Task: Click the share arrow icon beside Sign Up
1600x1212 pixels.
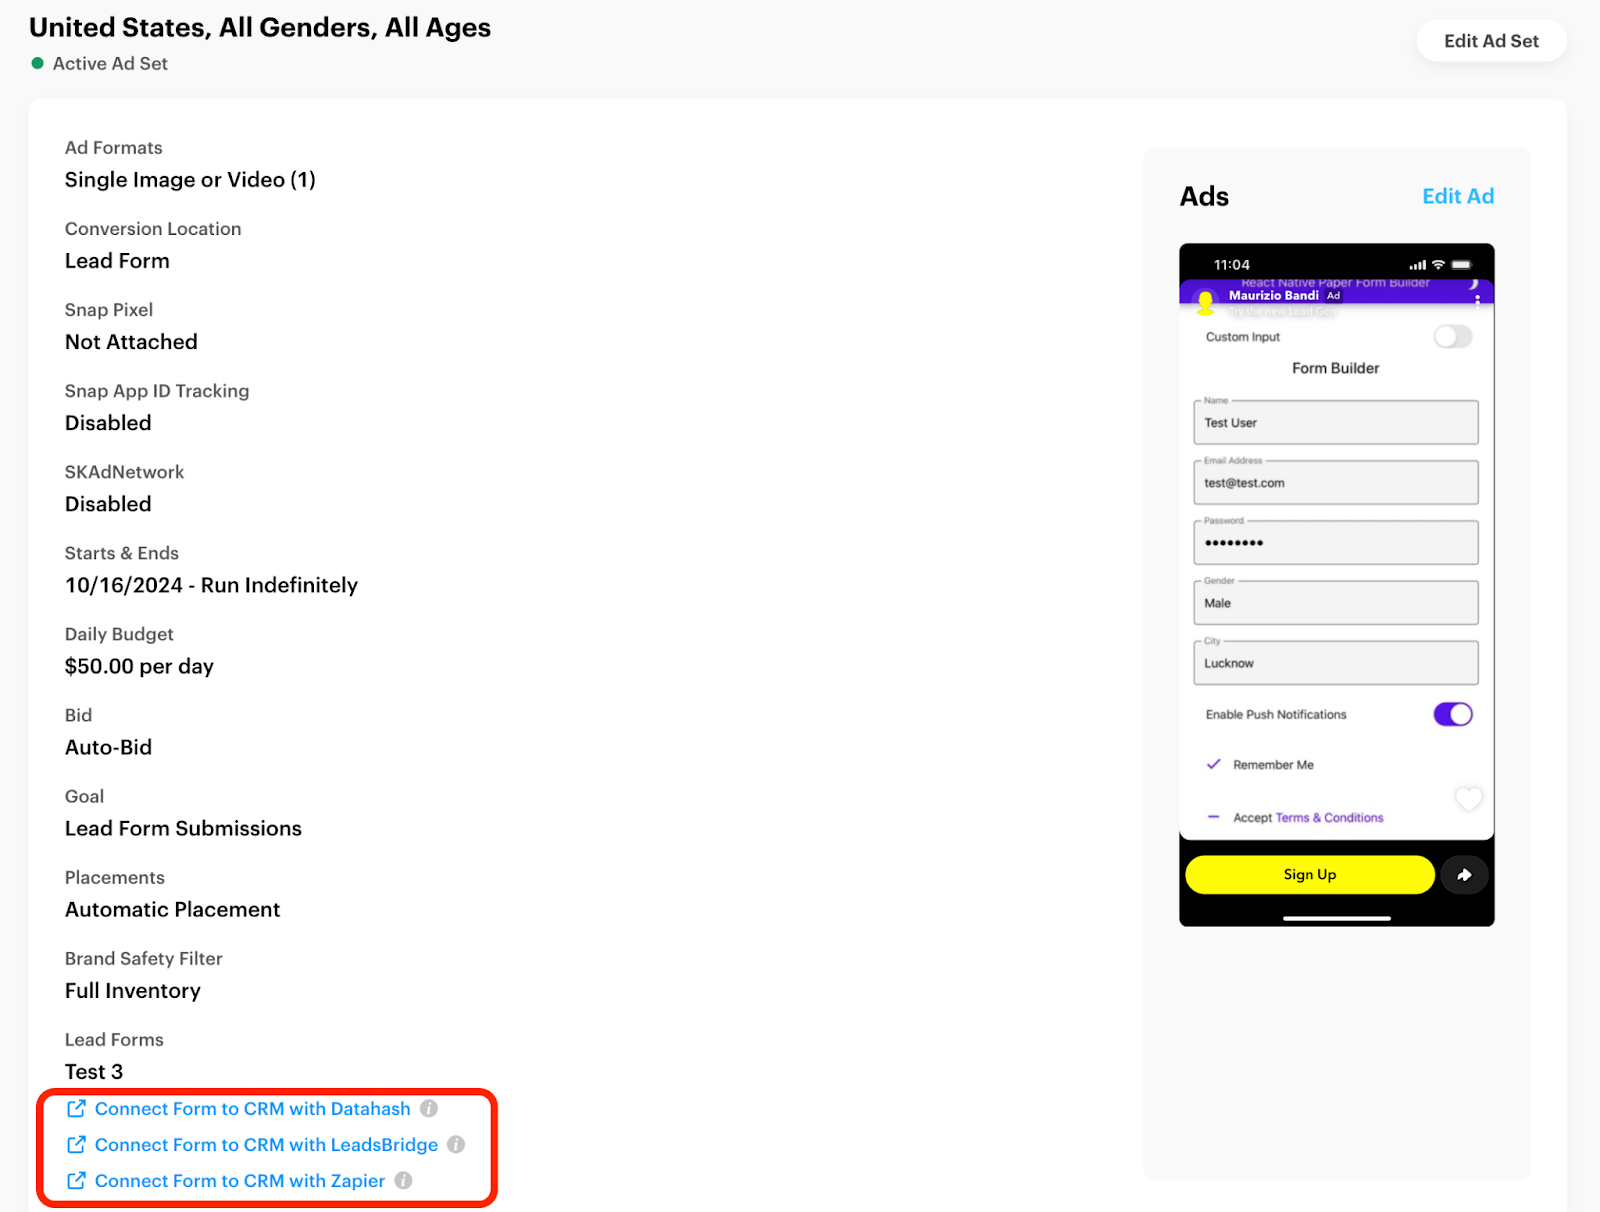Action: [x=1464, y=875]
